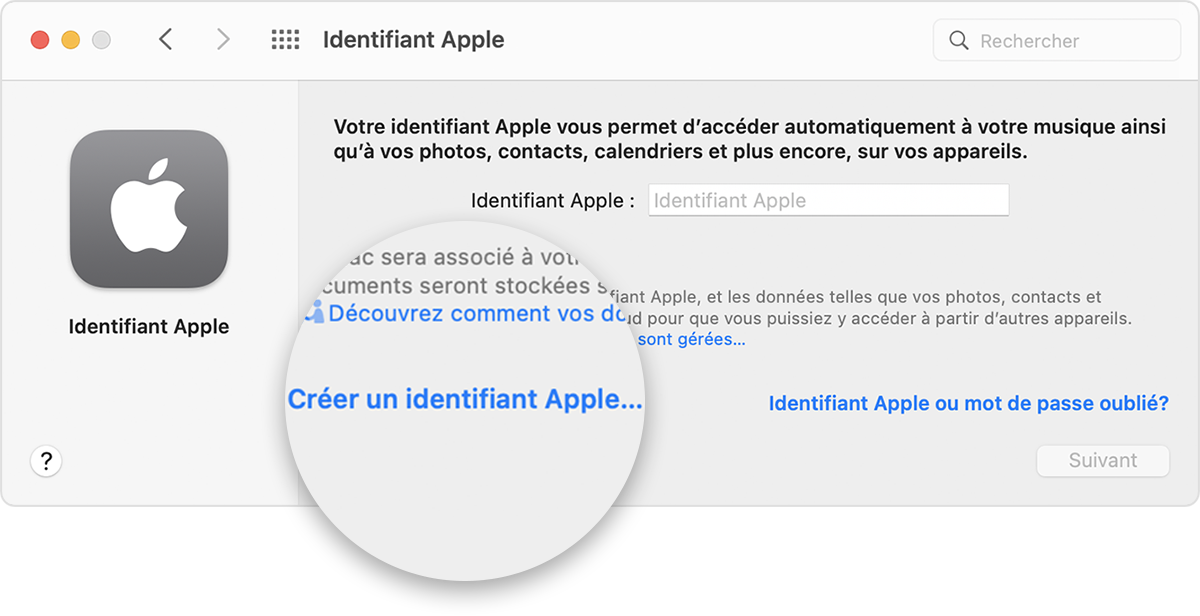Open the Show All preferences grid icon
This screenshot has height=616, width=1200.
[285, 40]
